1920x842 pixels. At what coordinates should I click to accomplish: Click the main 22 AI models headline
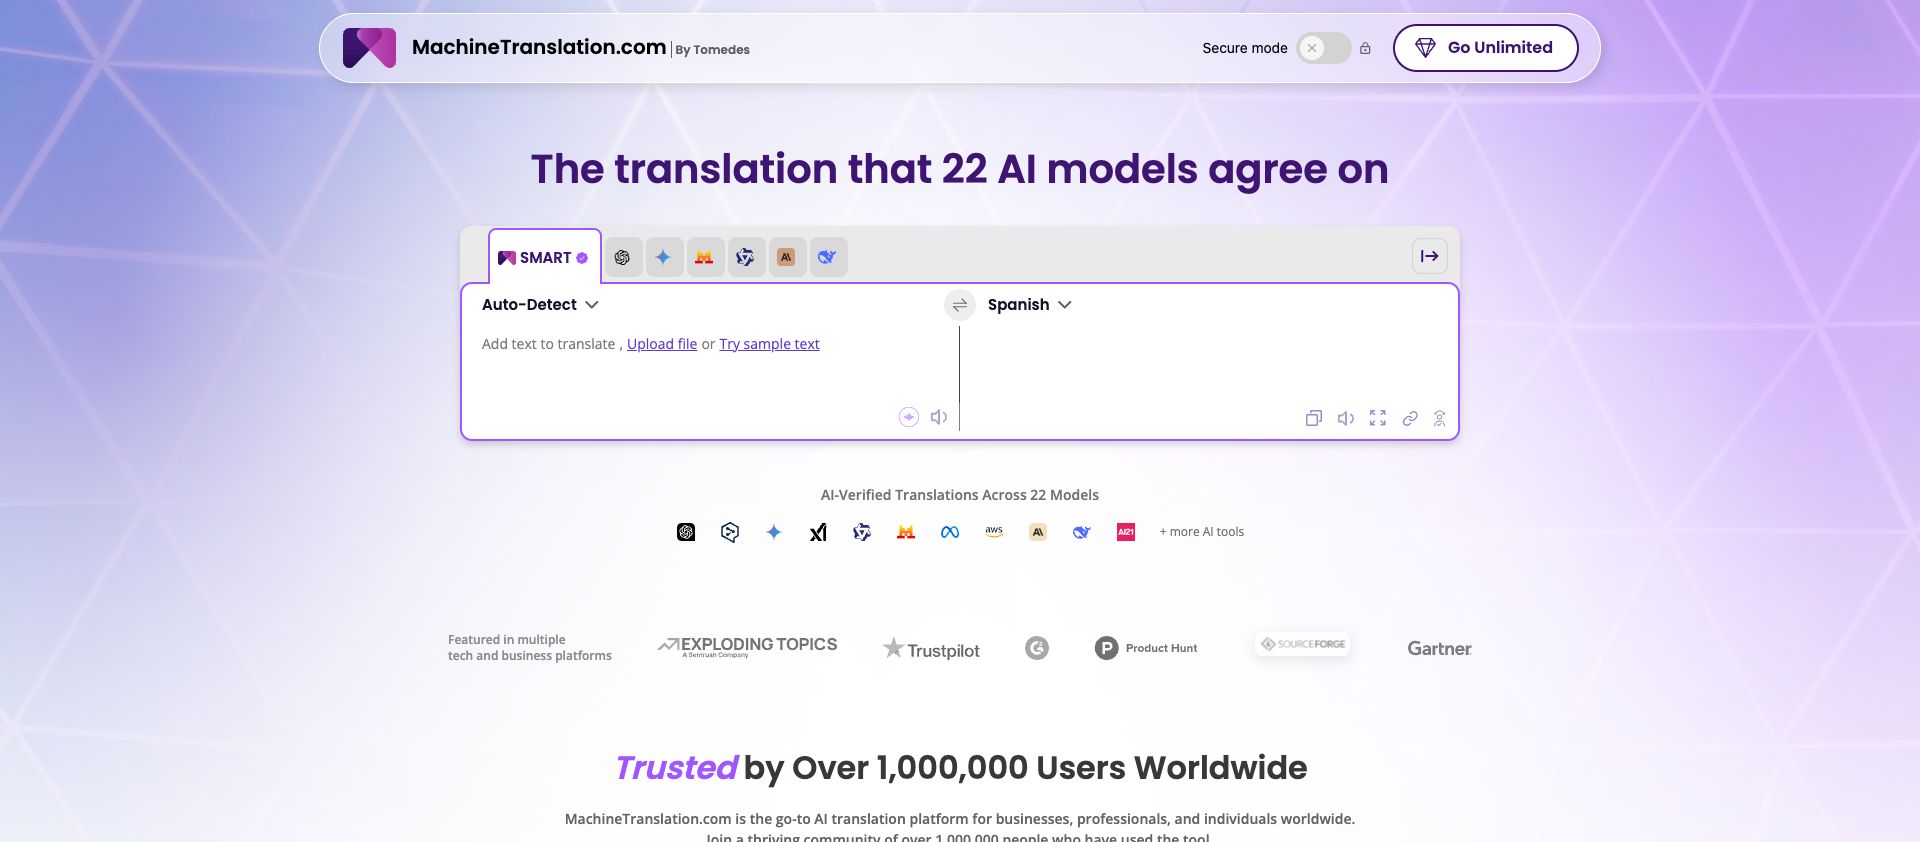point(960,169)
